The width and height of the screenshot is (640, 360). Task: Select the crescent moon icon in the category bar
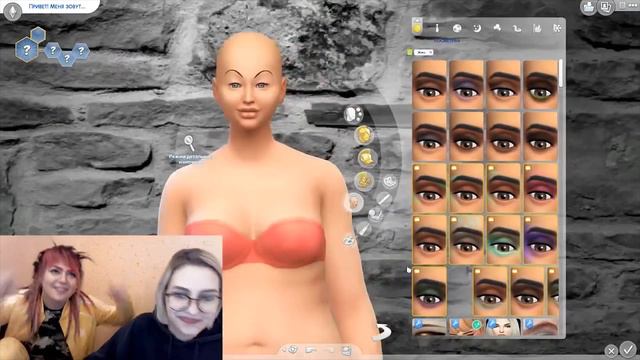(477, 28)
